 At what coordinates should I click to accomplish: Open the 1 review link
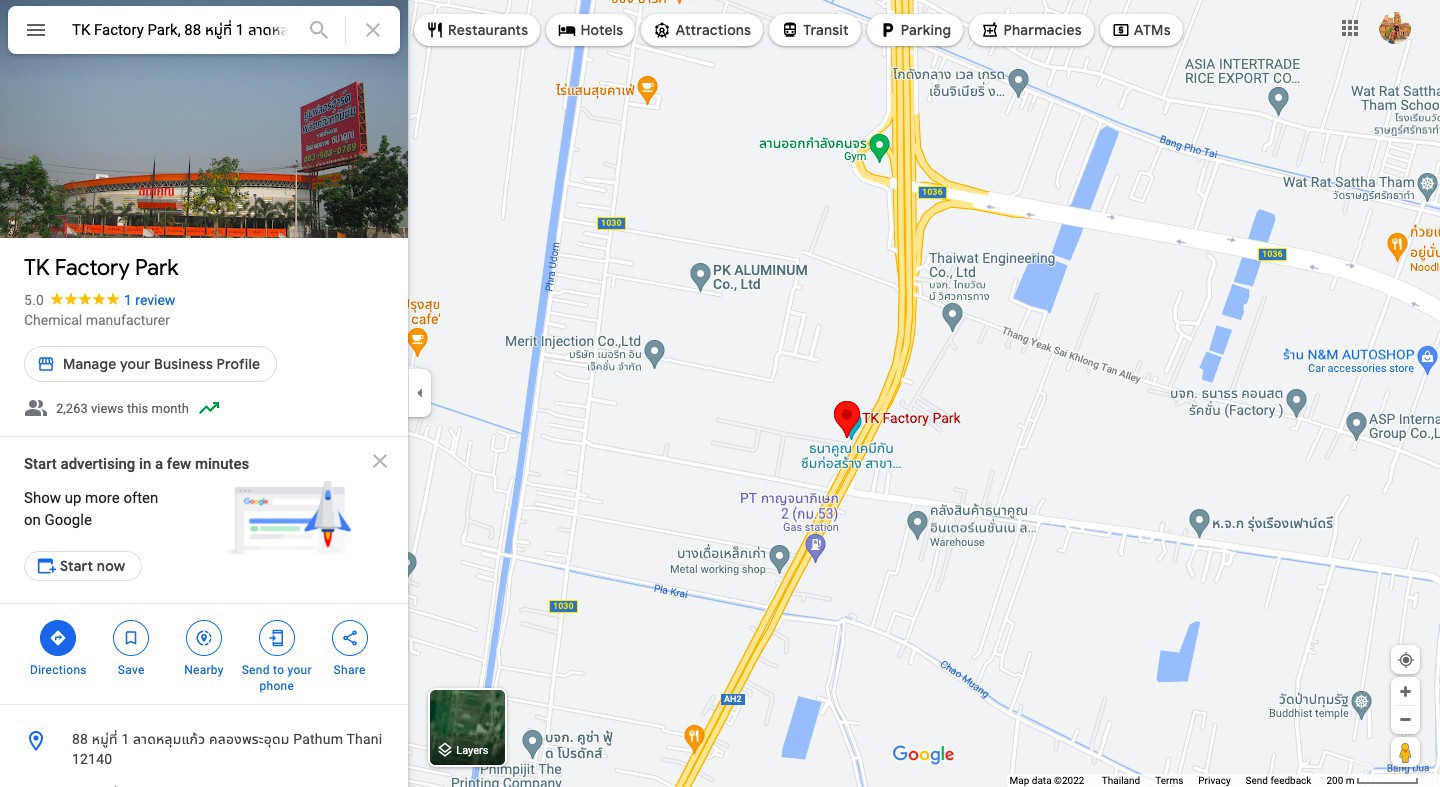(x=149, y=300)
